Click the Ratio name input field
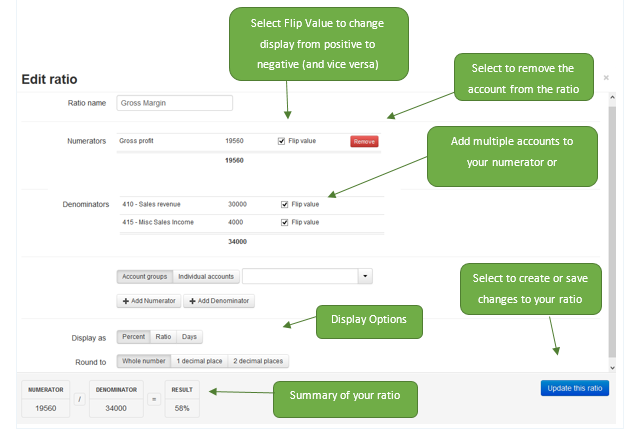628x435 pixels. (175, 102)
